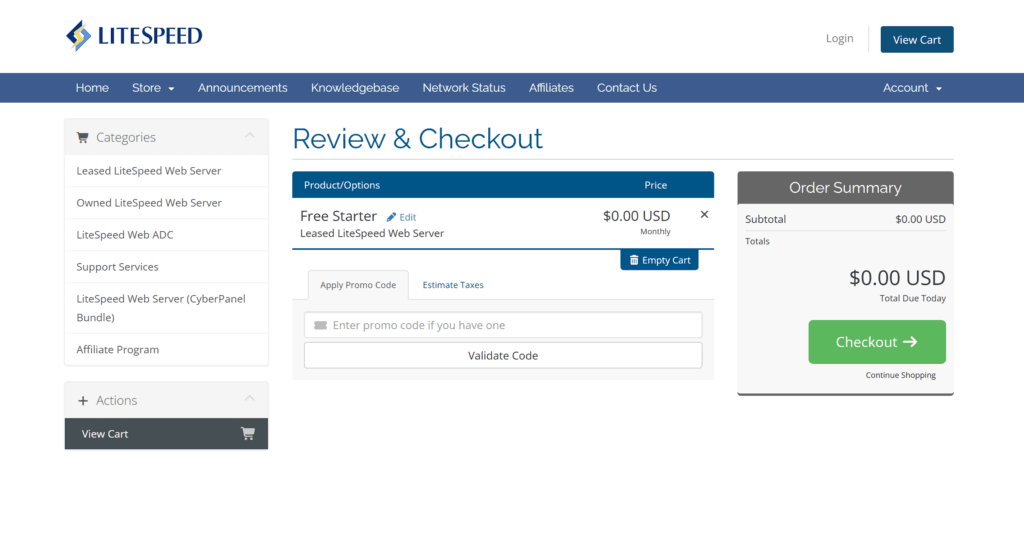Click the Login link
1024x559 pixels.
point(839,39)
